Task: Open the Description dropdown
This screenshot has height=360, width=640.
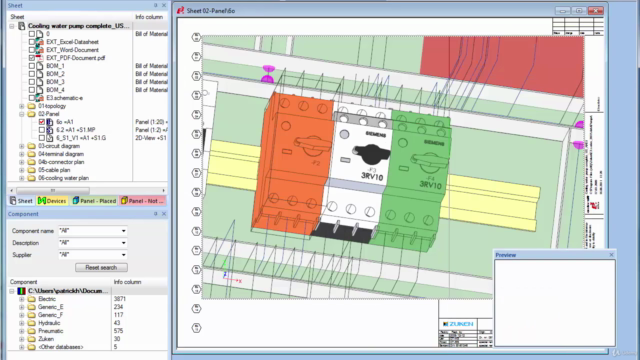Action: [x=123, y=243]
